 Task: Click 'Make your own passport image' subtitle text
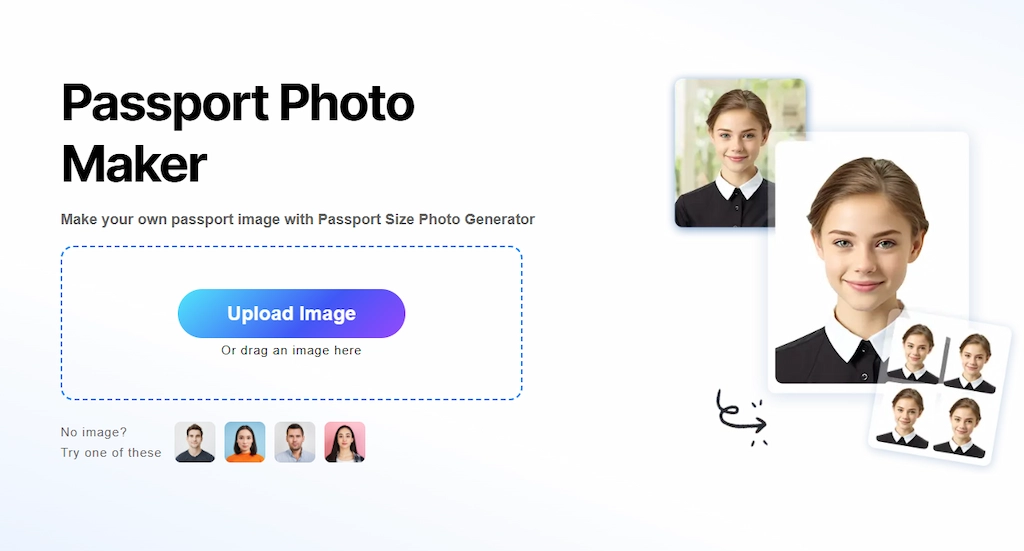170,219
